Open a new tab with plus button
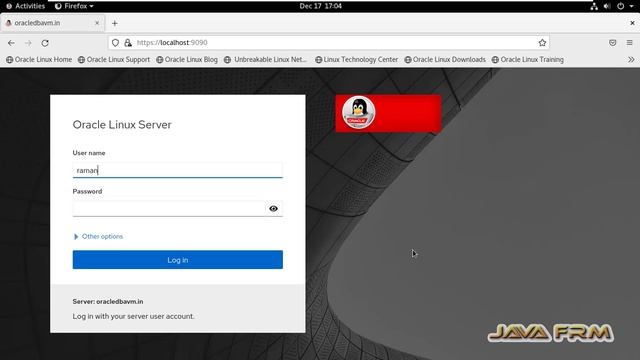This screenshot has height=360, width=640. point(115,23)
